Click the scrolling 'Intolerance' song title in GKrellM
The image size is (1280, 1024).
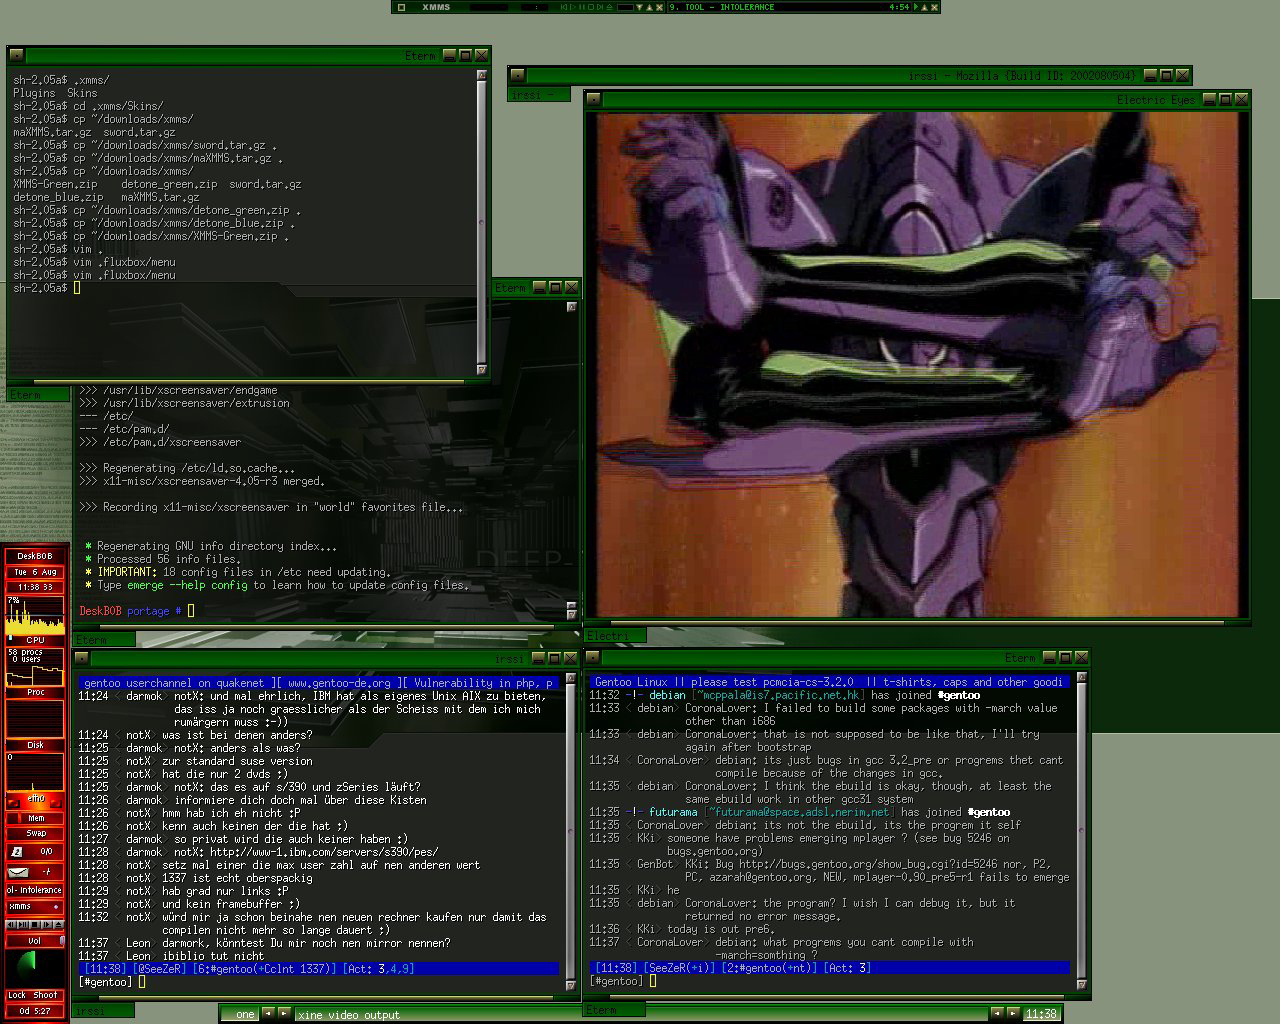coord(35,890)
